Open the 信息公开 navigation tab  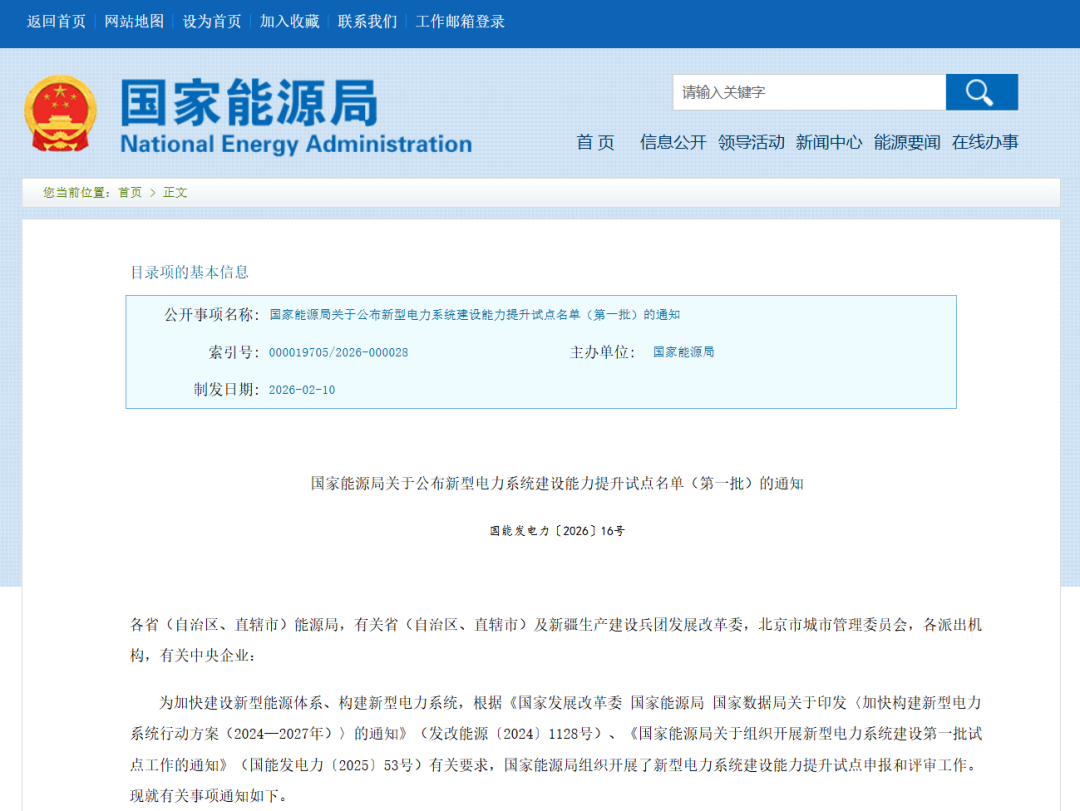tap(673, 142)
